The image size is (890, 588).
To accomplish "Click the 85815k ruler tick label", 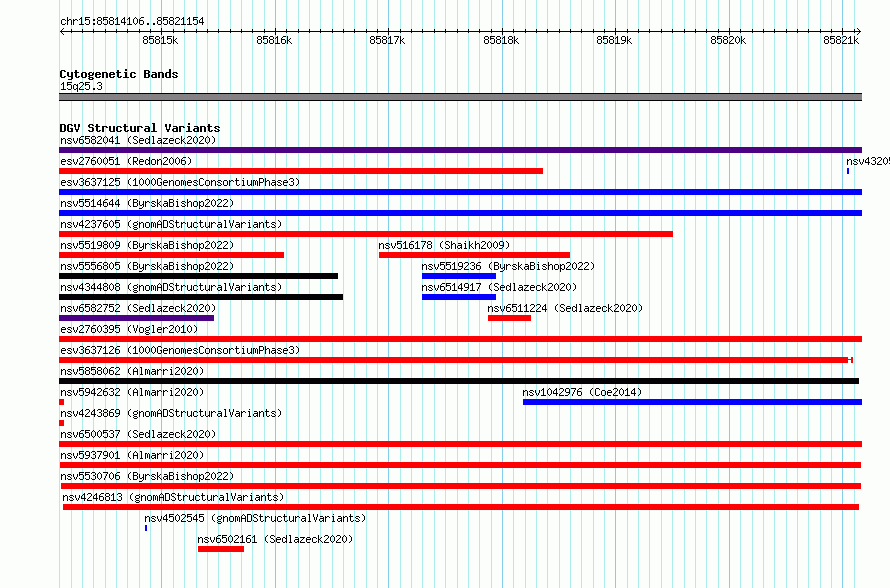I will coord(160,40).
